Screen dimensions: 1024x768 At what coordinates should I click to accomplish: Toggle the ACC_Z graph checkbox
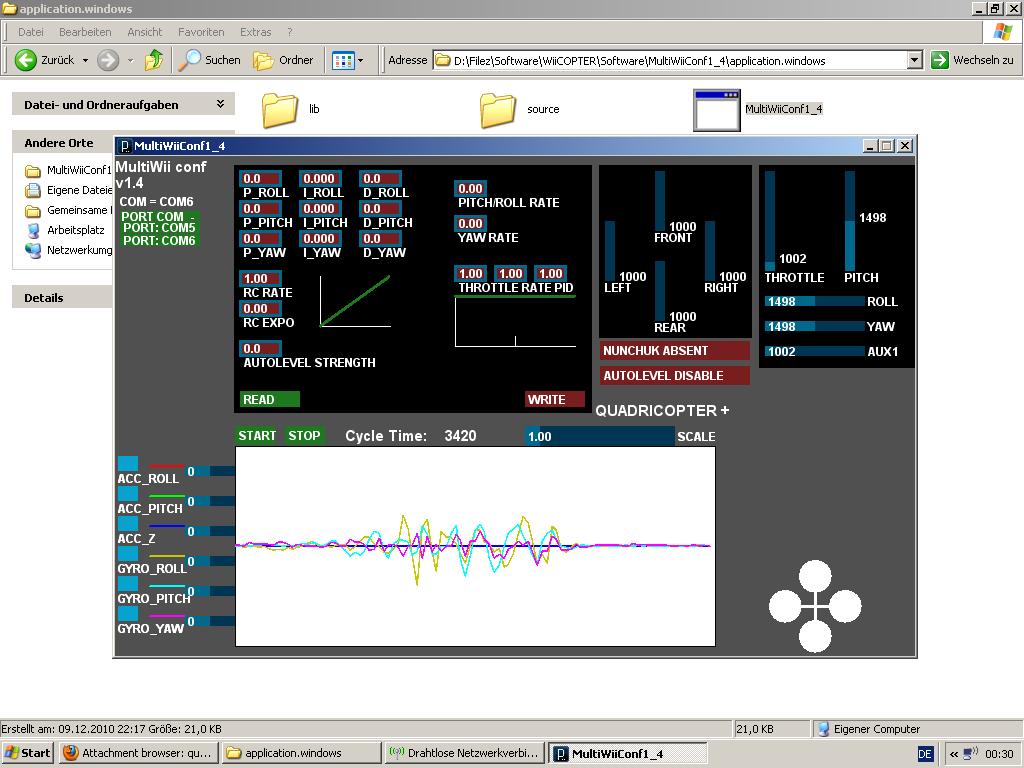click(128, 524)
